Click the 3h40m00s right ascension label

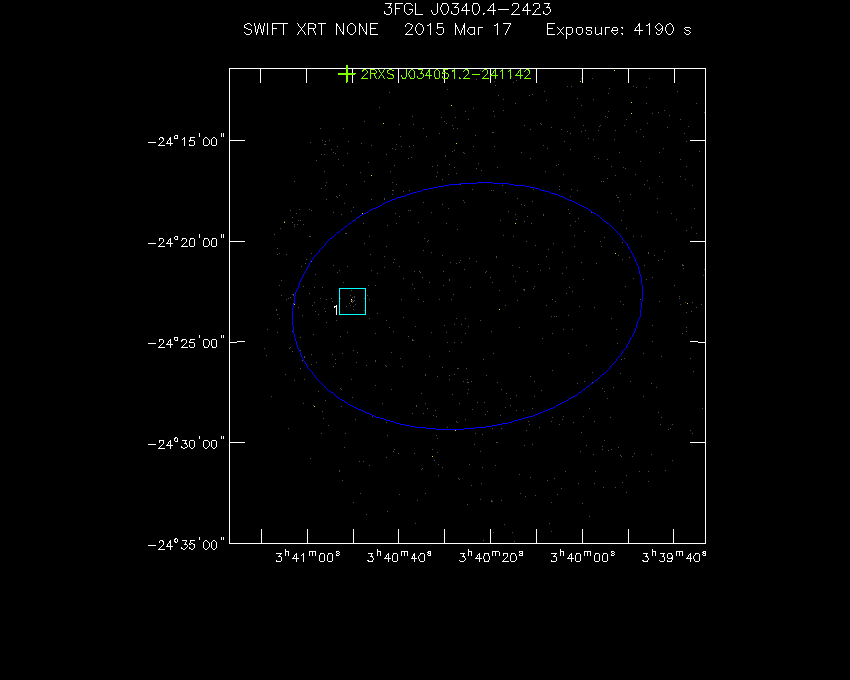(x=583, y=557)
